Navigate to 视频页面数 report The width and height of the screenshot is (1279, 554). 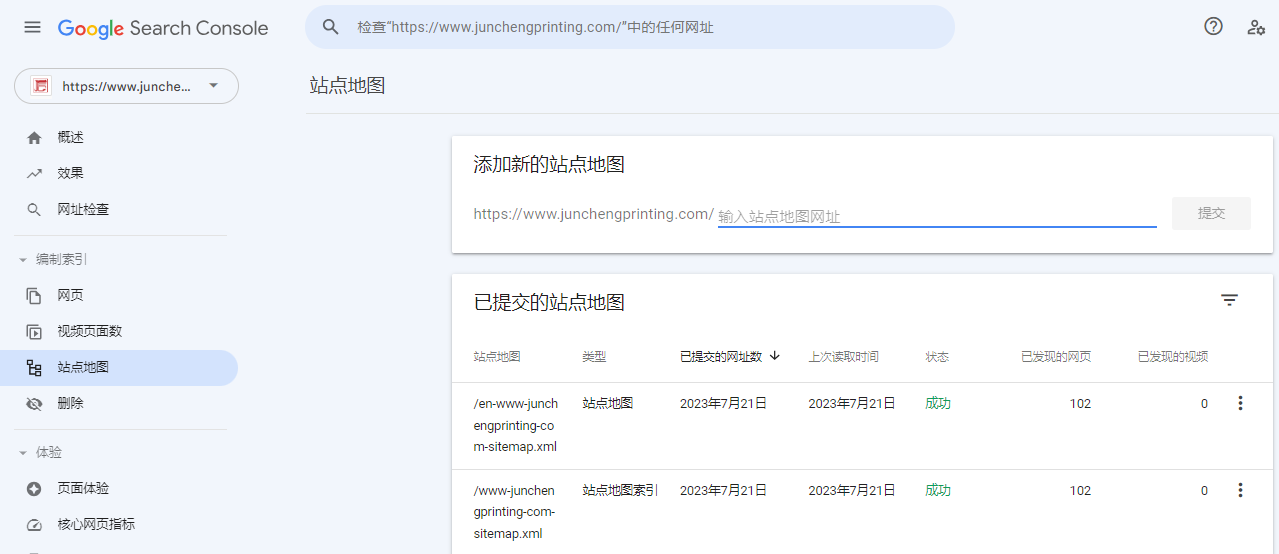click(89, 332)
